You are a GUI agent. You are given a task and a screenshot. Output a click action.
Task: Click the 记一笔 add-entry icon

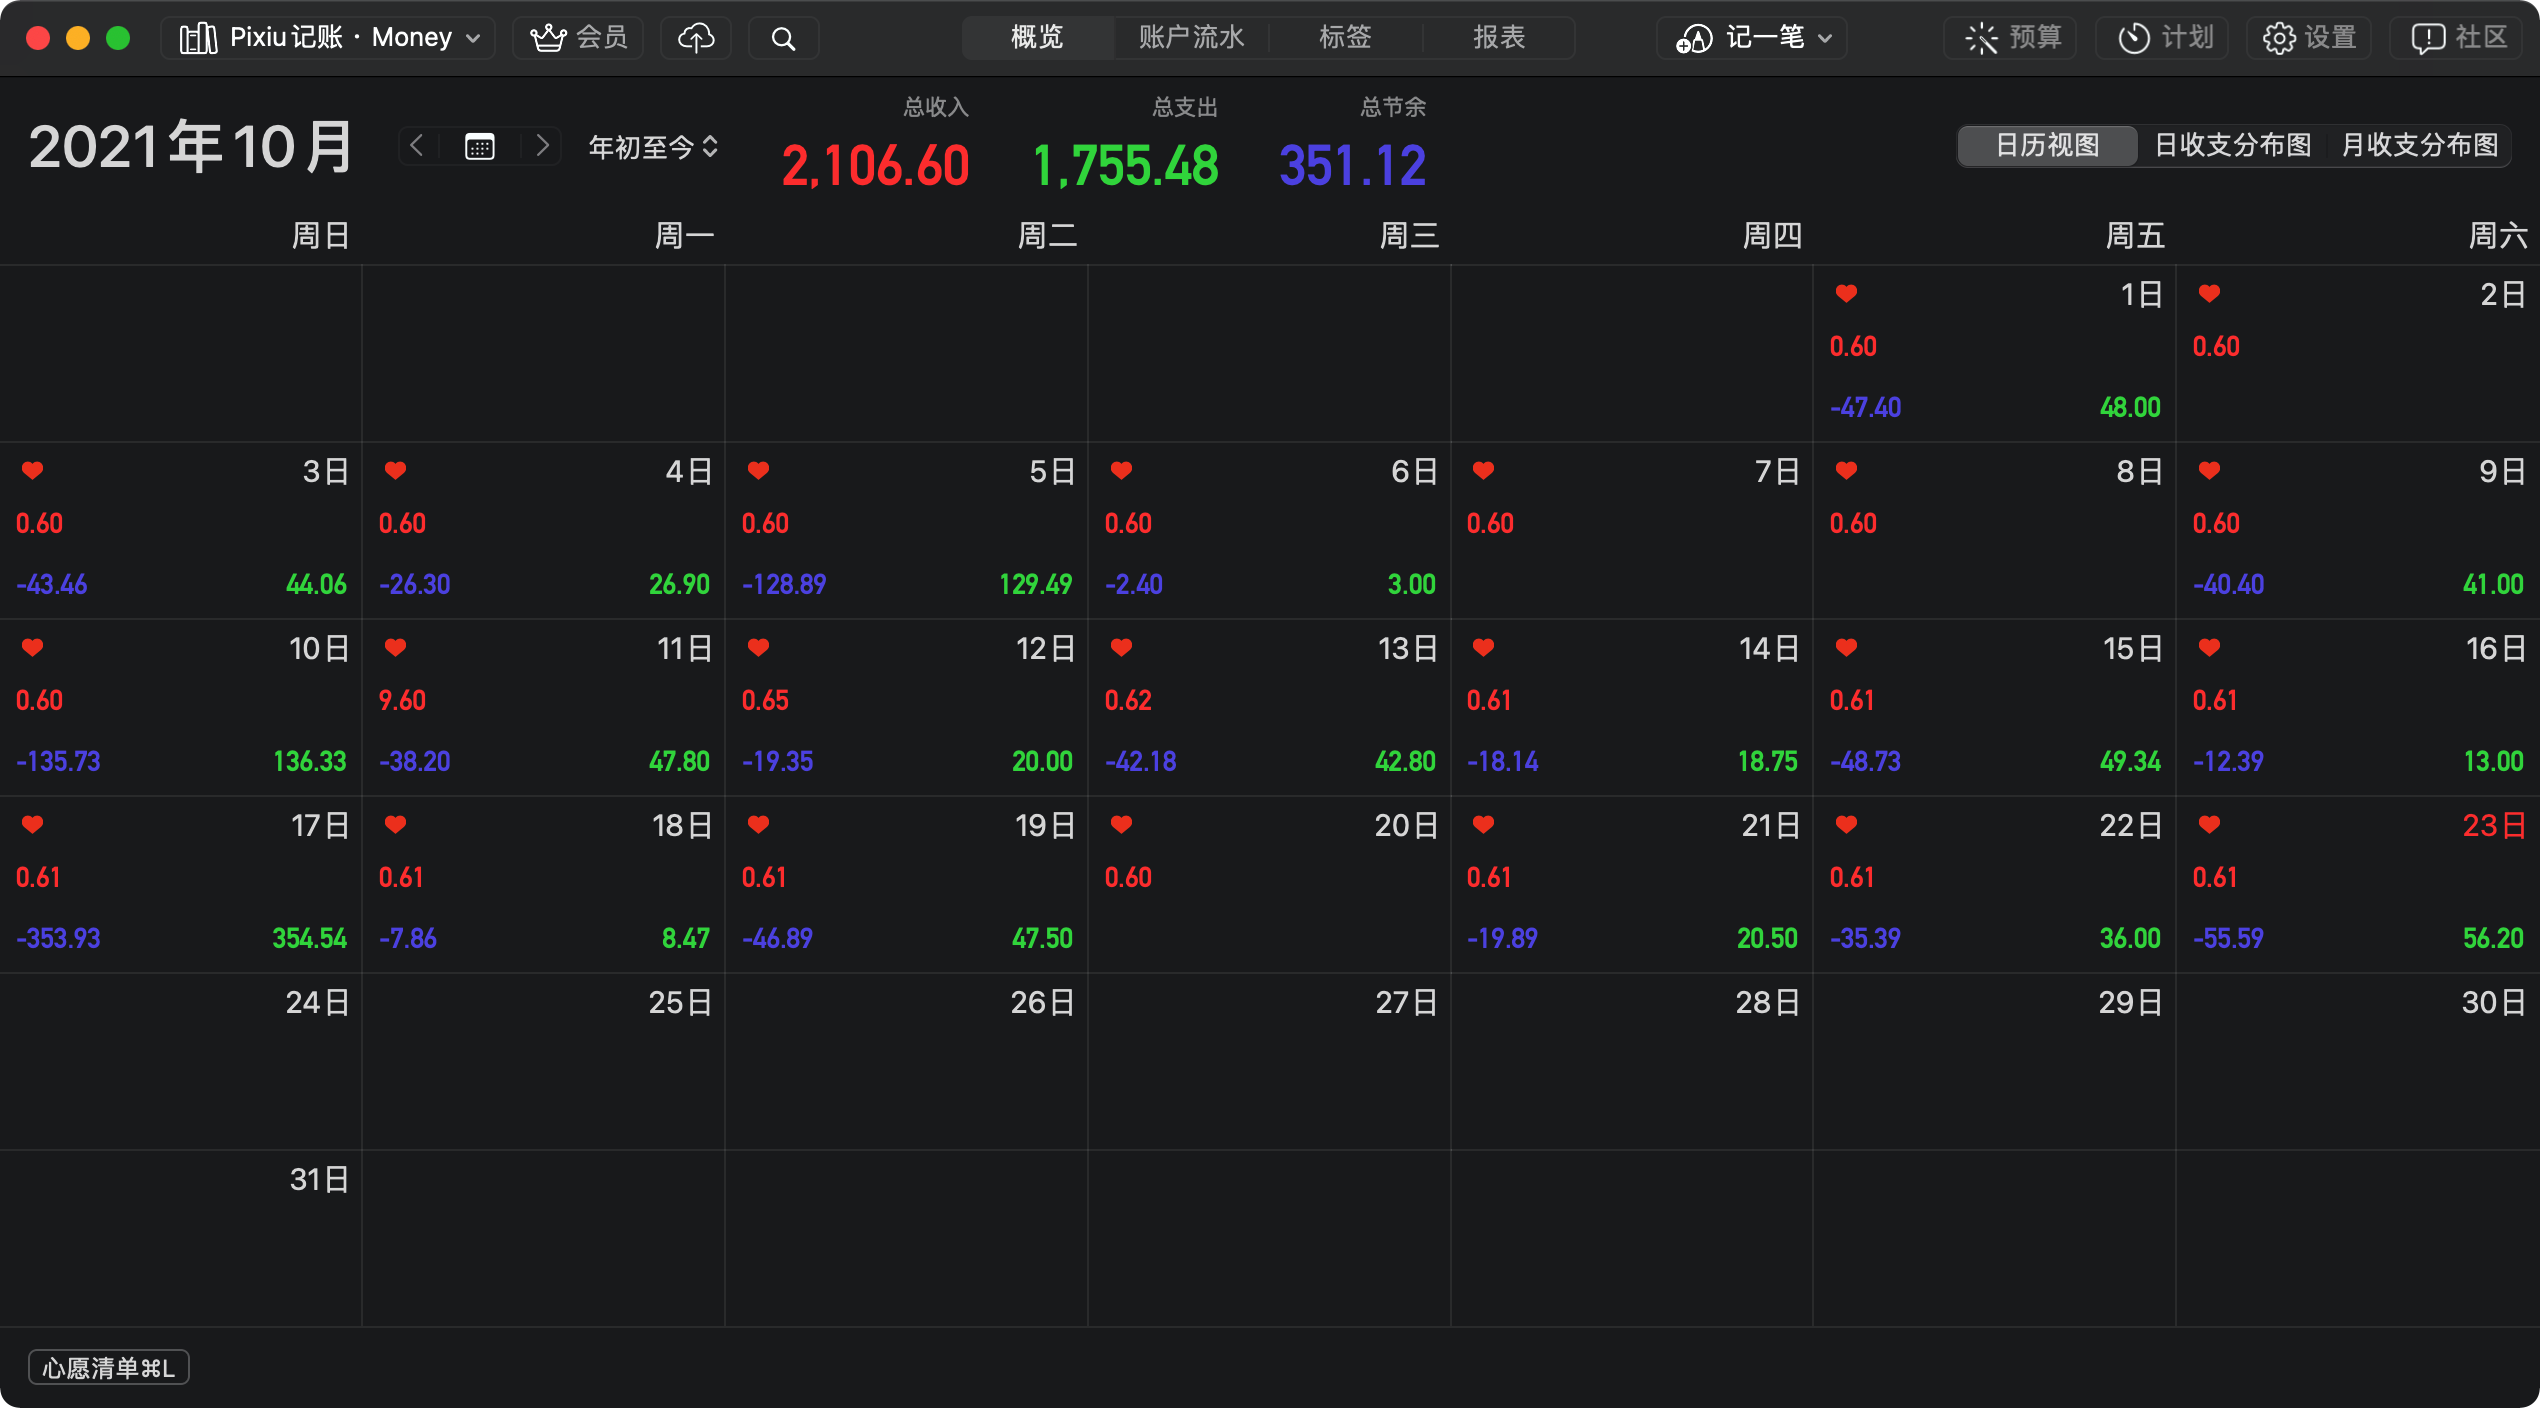(1694, 38)
